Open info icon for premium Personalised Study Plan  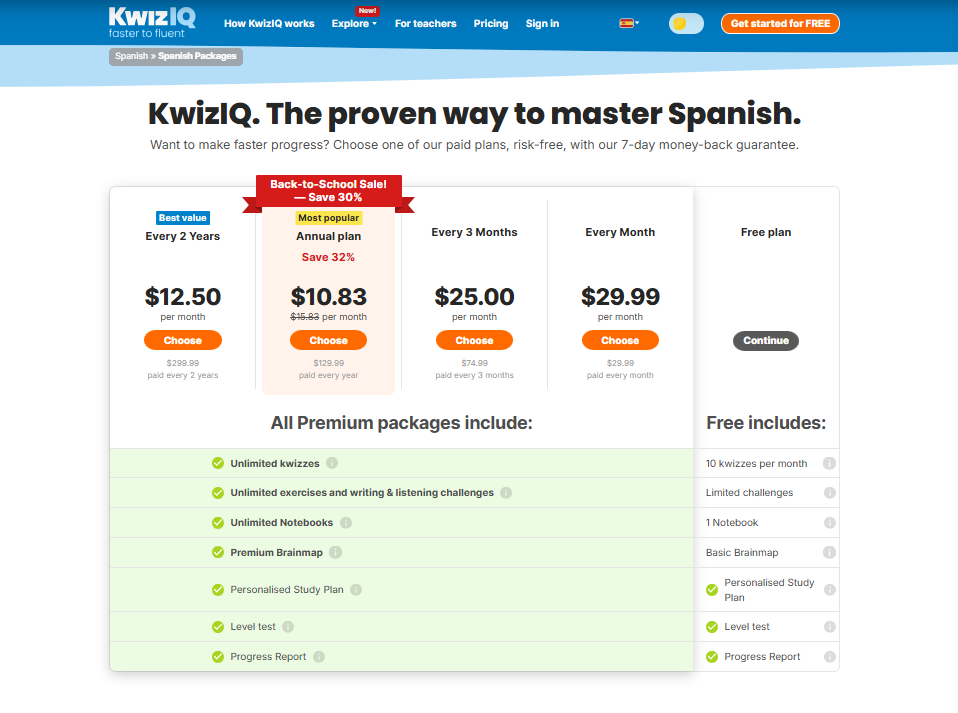pyautogui.click(x=356, y=590)
